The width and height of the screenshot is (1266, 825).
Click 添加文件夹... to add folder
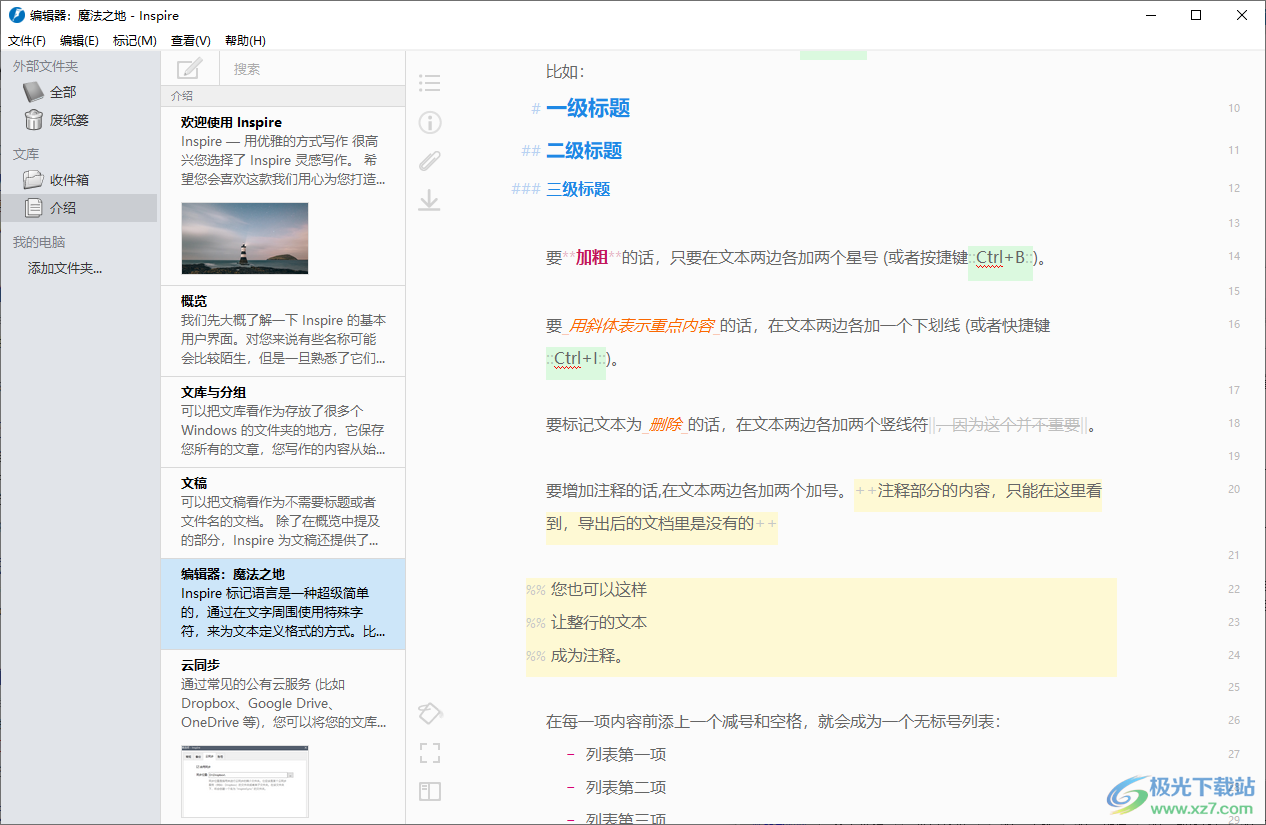pyautogui.click(x=65, y=268)
